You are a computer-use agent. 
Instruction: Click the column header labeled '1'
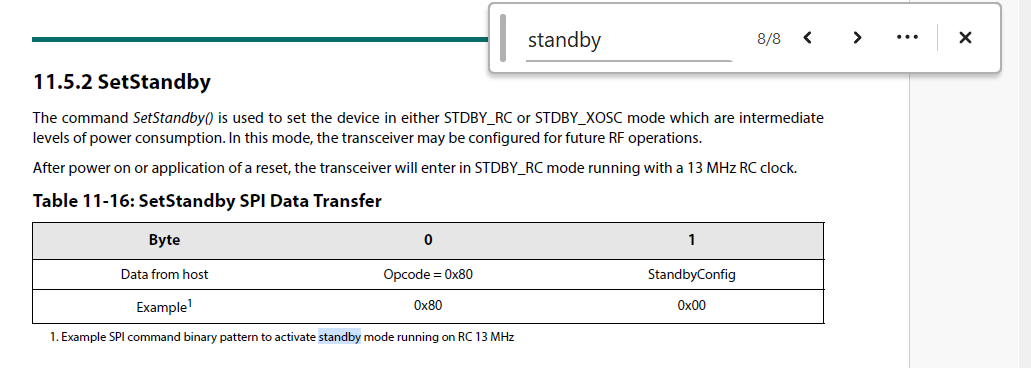coord(691,240)
